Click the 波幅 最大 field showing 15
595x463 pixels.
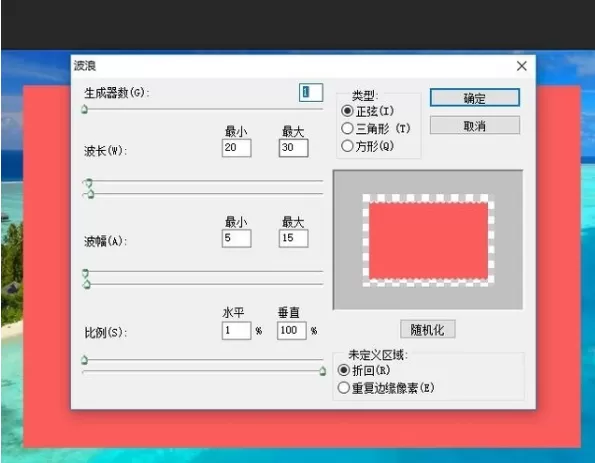point(293,238)
